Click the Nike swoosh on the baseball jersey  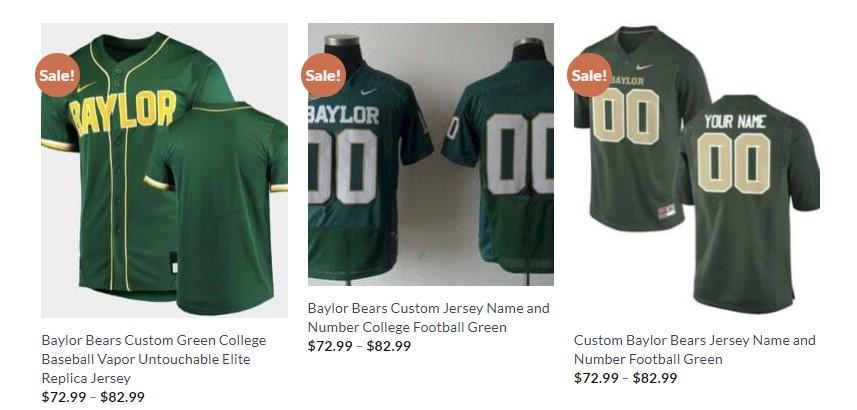point(86,87)
